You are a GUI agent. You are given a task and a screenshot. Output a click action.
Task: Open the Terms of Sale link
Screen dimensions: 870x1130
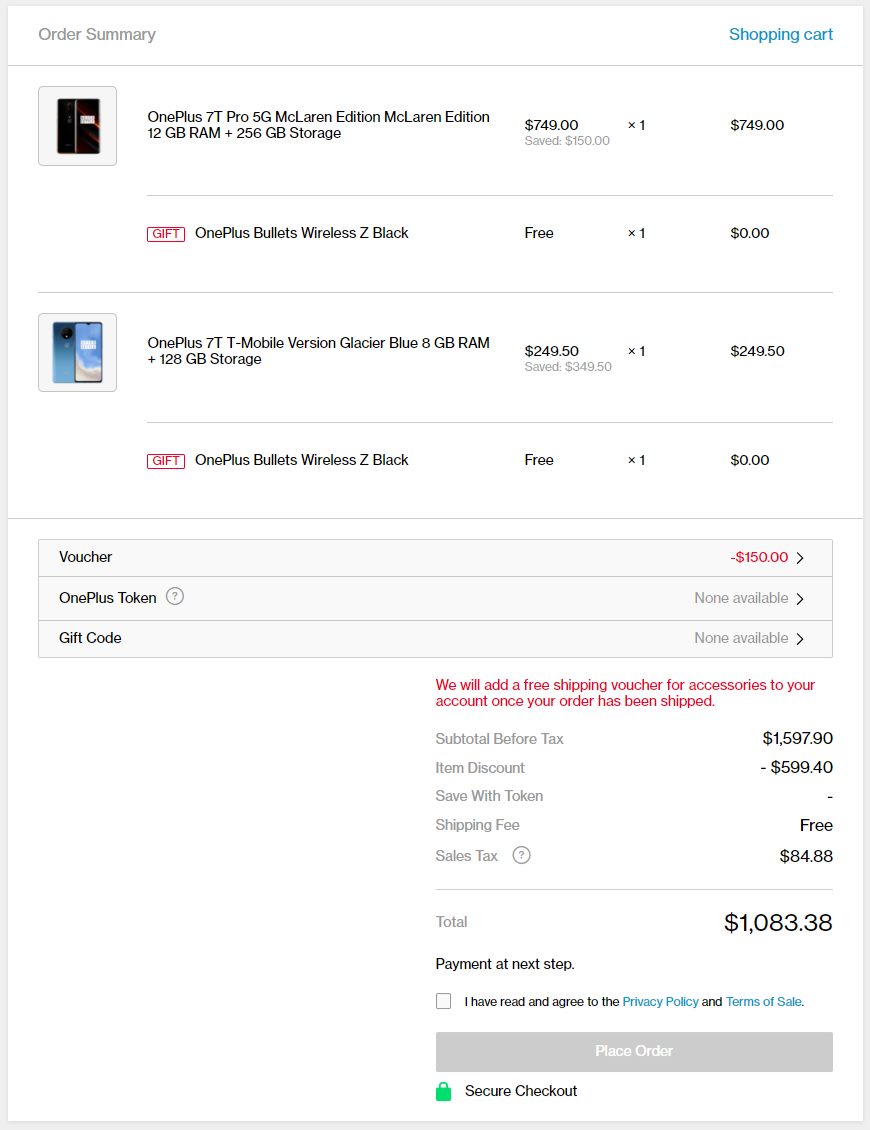[x=763, y=1001]
